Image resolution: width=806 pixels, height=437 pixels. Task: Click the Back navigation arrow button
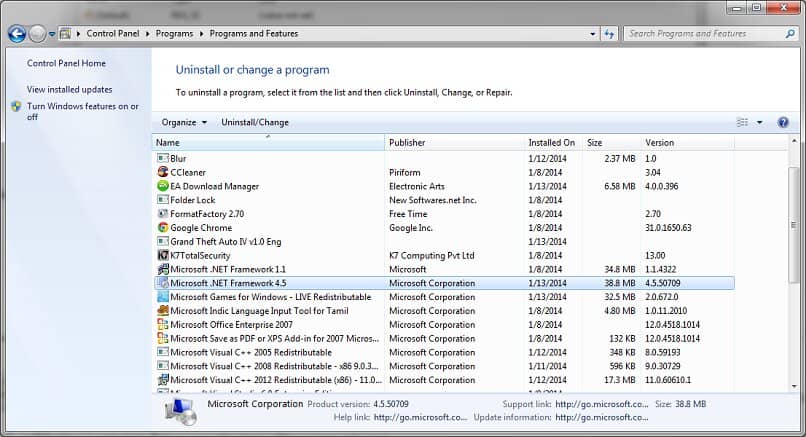coord(17,34)
